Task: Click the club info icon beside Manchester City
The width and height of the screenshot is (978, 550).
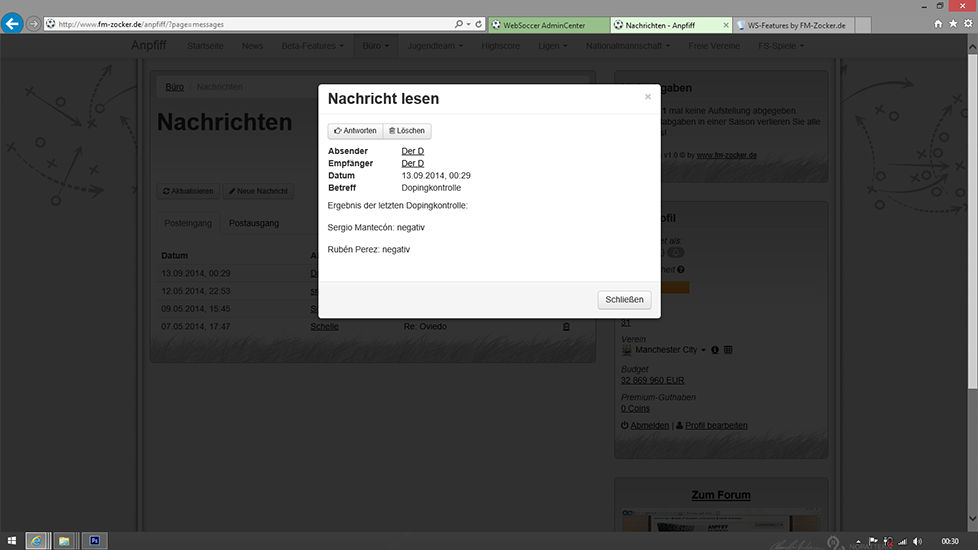Action: coord(715,350)
